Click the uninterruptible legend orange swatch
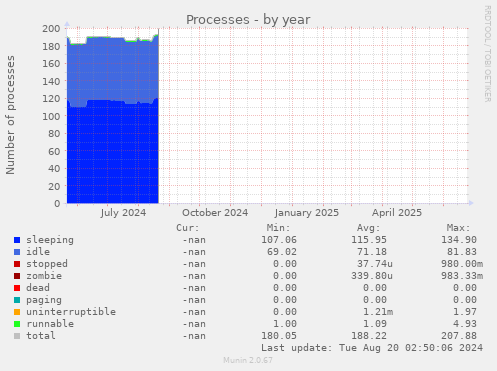 [x=17, y=312]
